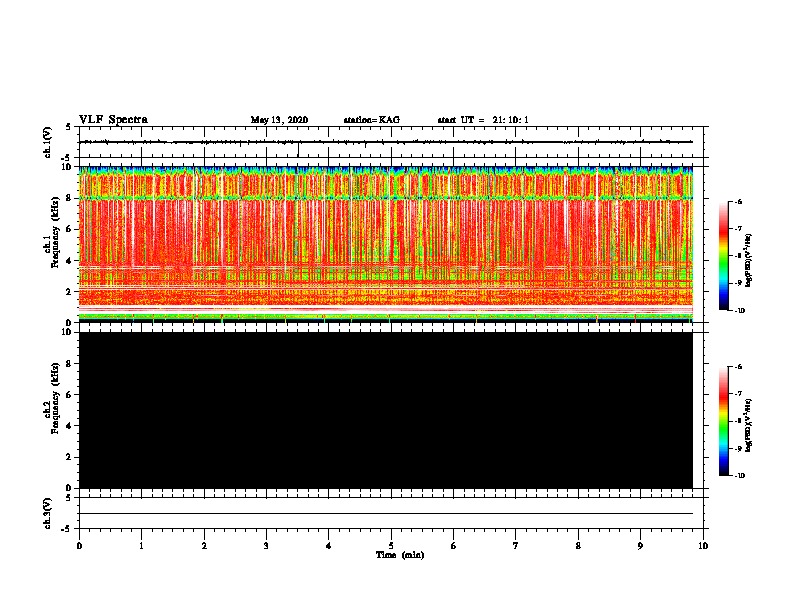Click the 'ch.3(V)' axis label

coord(48,513)
